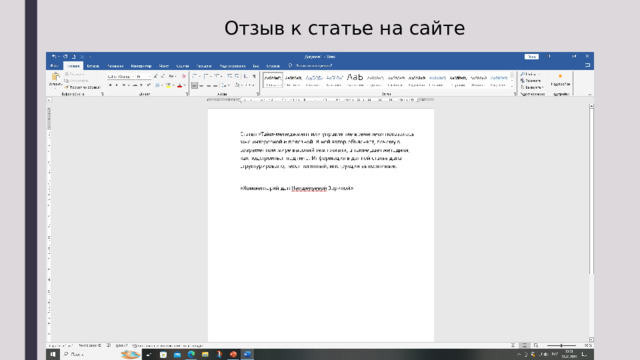Open the File tab
The width and height of the screenshot is (640, 360).
tap(54, 66)
